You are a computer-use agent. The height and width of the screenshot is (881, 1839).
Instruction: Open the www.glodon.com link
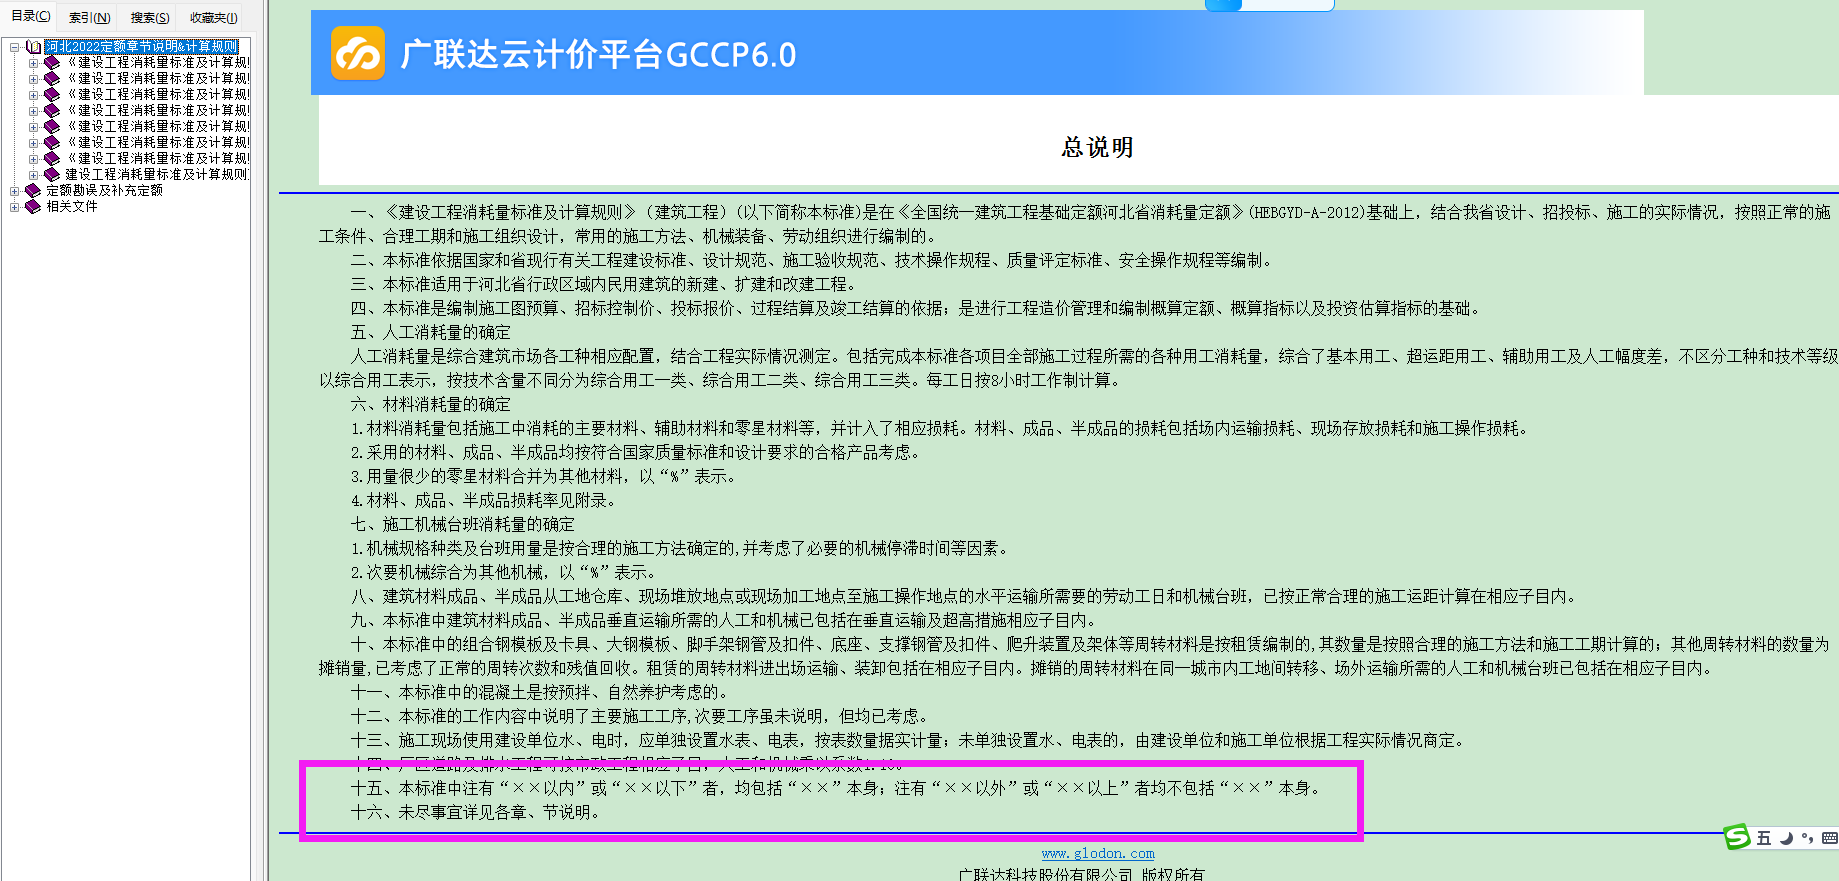[1098, 853]
